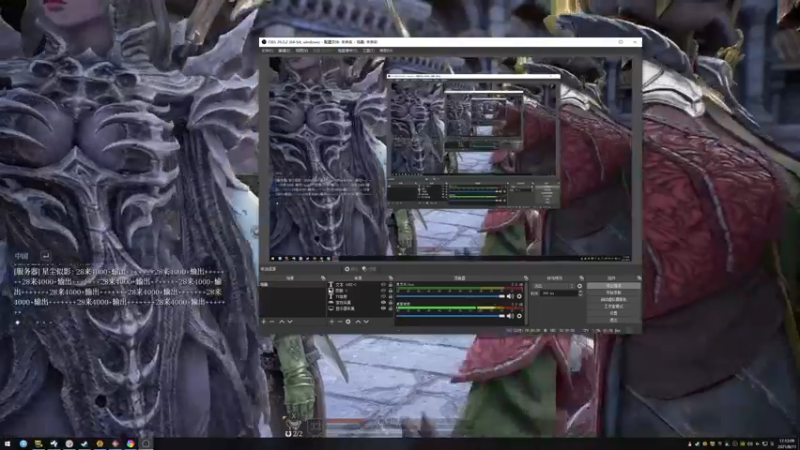Click the streaming button atop Controls
This screenshot has width=800, height=450.
click(613, 286)
